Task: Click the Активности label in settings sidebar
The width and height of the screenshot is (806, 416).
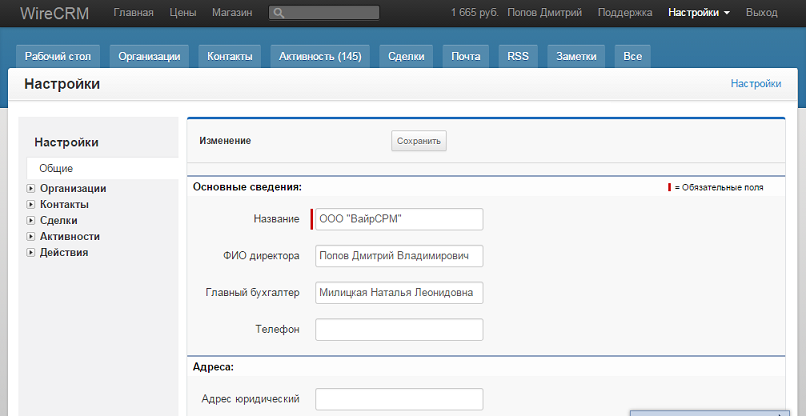Action: point(70,237)
